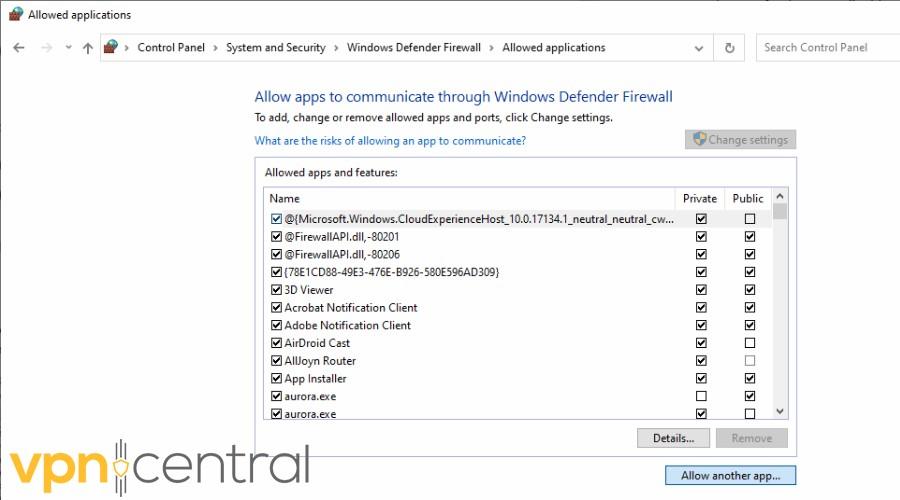Uncheck App Installer name checkbox
Screen dimensions: 900x500
276,379
